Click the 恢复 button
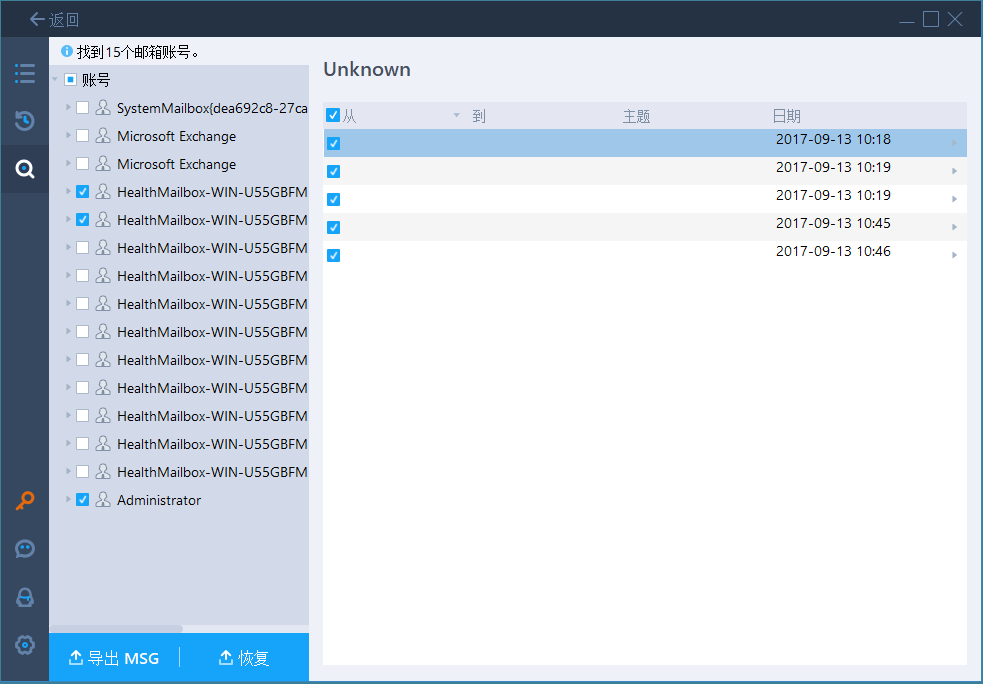This screenshot has width=983, height=684. pos(244,657)
